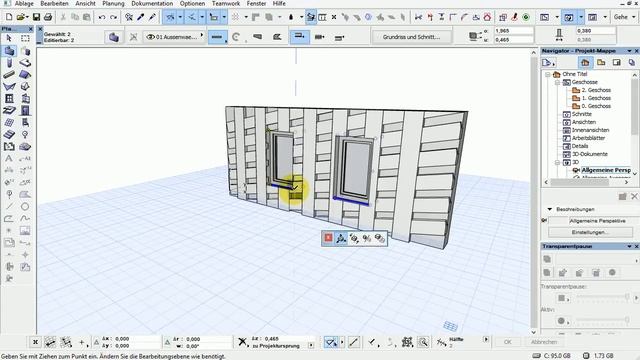The width and height of the screenshot is (640, 360).
Task: Open the View Map folder icon in Navigator
Action: pos(601,62)
